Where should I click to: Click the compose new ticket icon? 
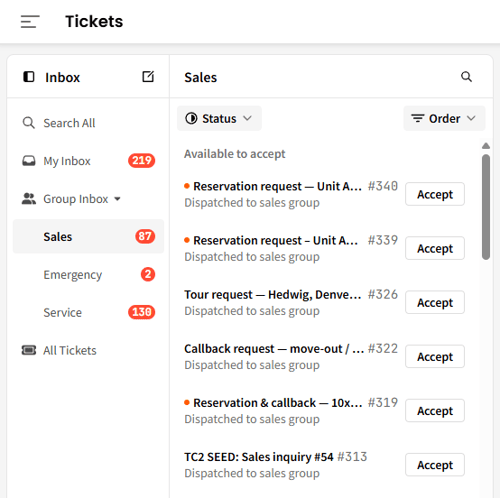(x=148, y=77)
